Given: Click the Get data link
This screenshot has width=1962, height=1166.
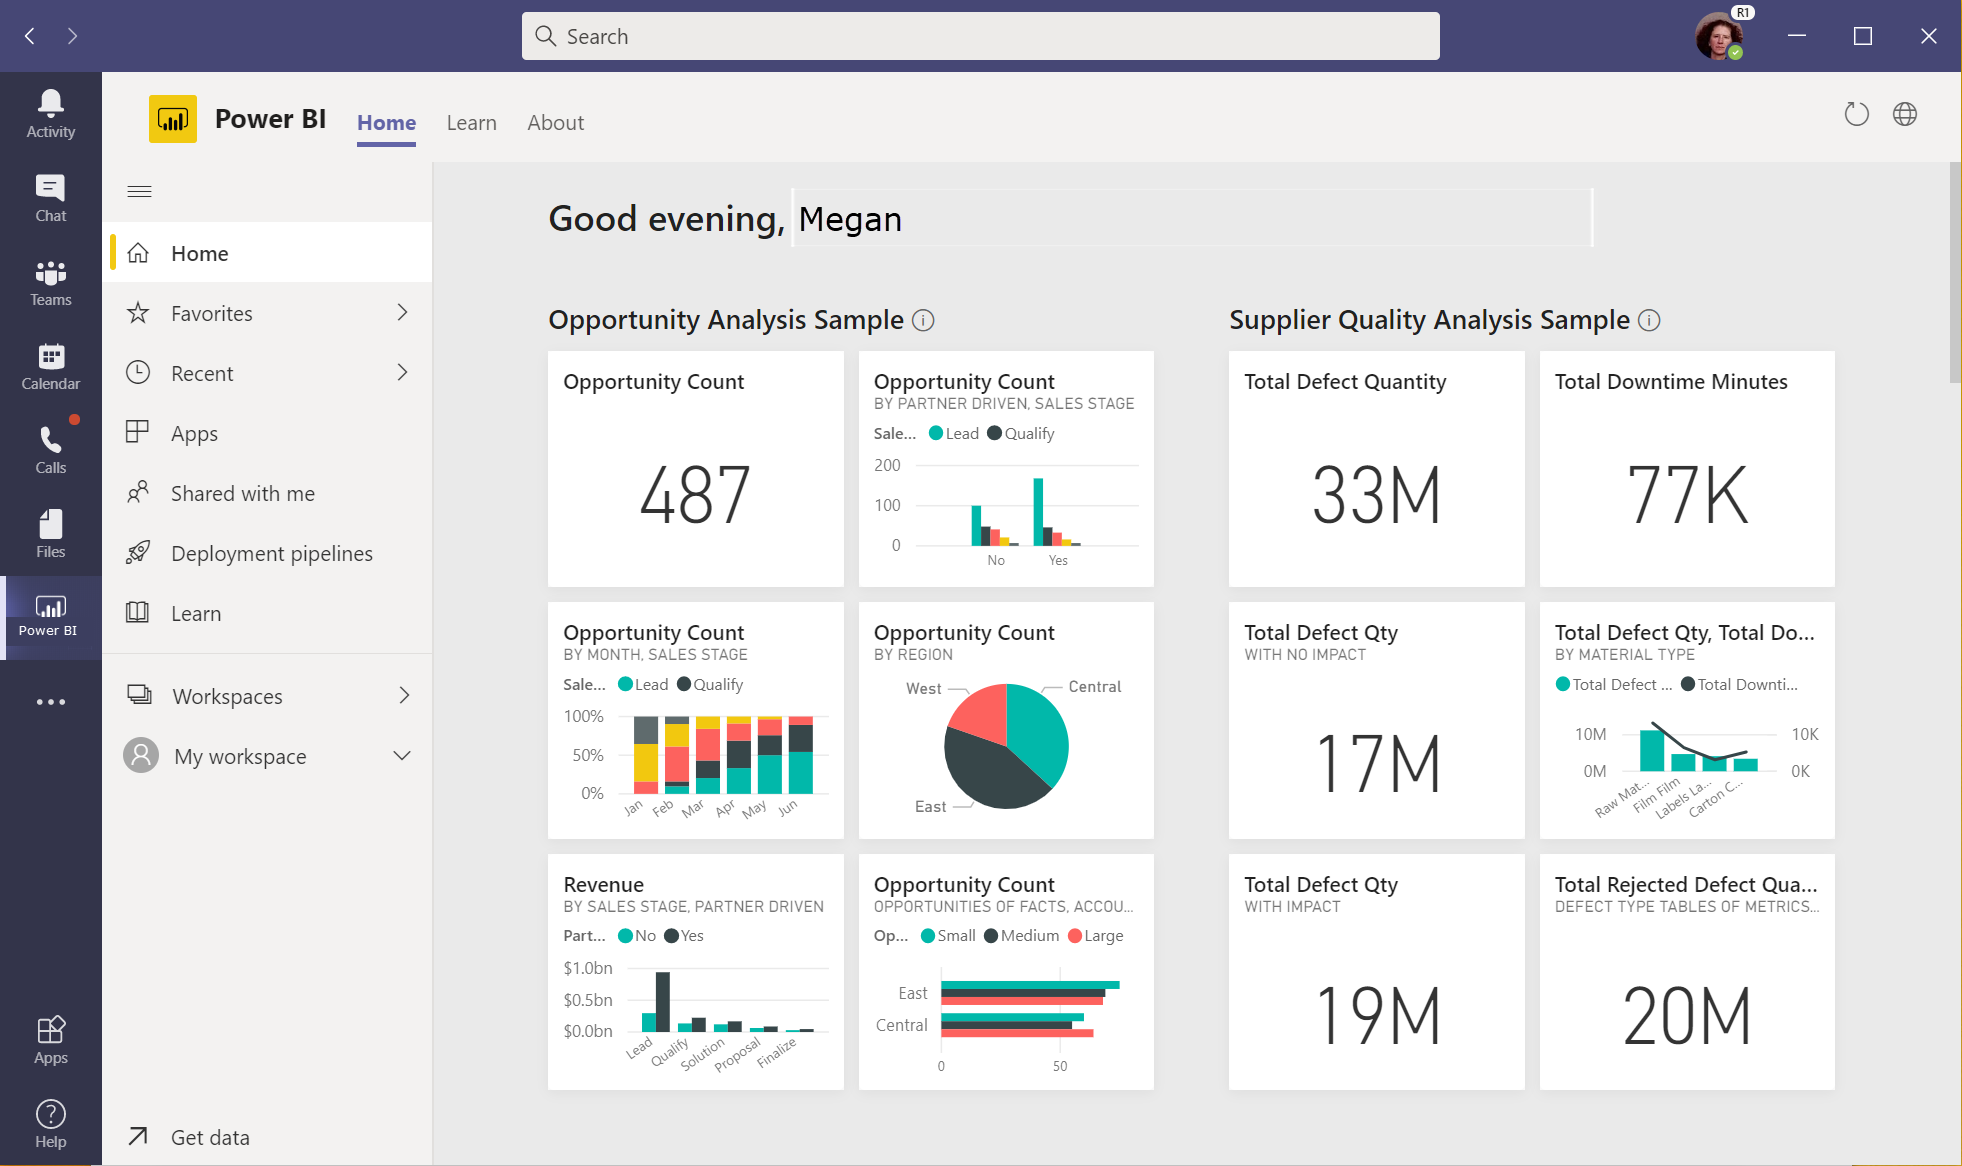Looking at the screenshot, I should point(208,1135).
